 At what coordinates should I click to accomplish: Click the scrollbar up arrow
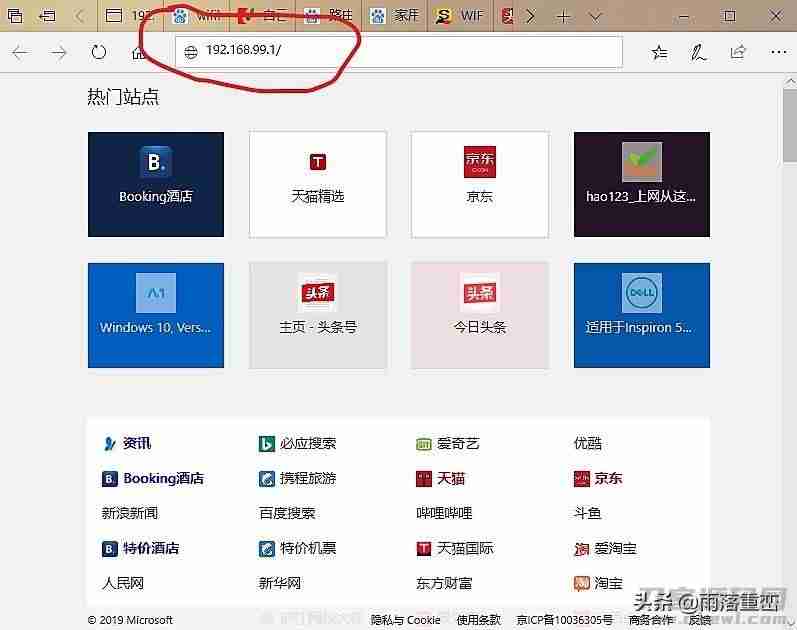tap(790, 81)
